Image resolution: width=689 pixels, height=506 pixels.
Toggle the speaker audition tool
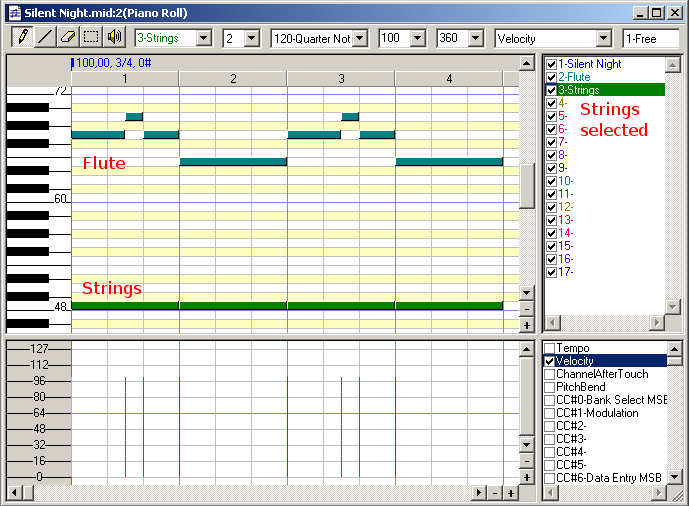click(x=114, y=37)
